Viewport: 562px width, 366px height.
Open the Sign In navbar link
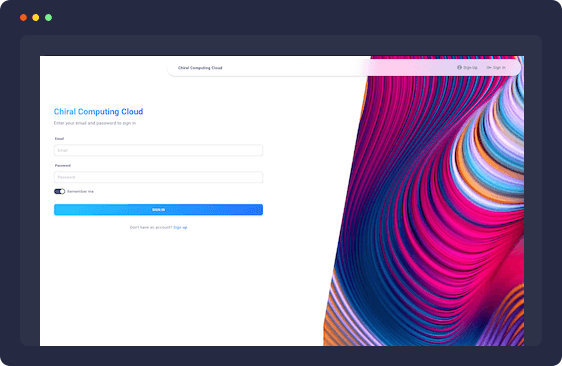[x=496, y=67]
